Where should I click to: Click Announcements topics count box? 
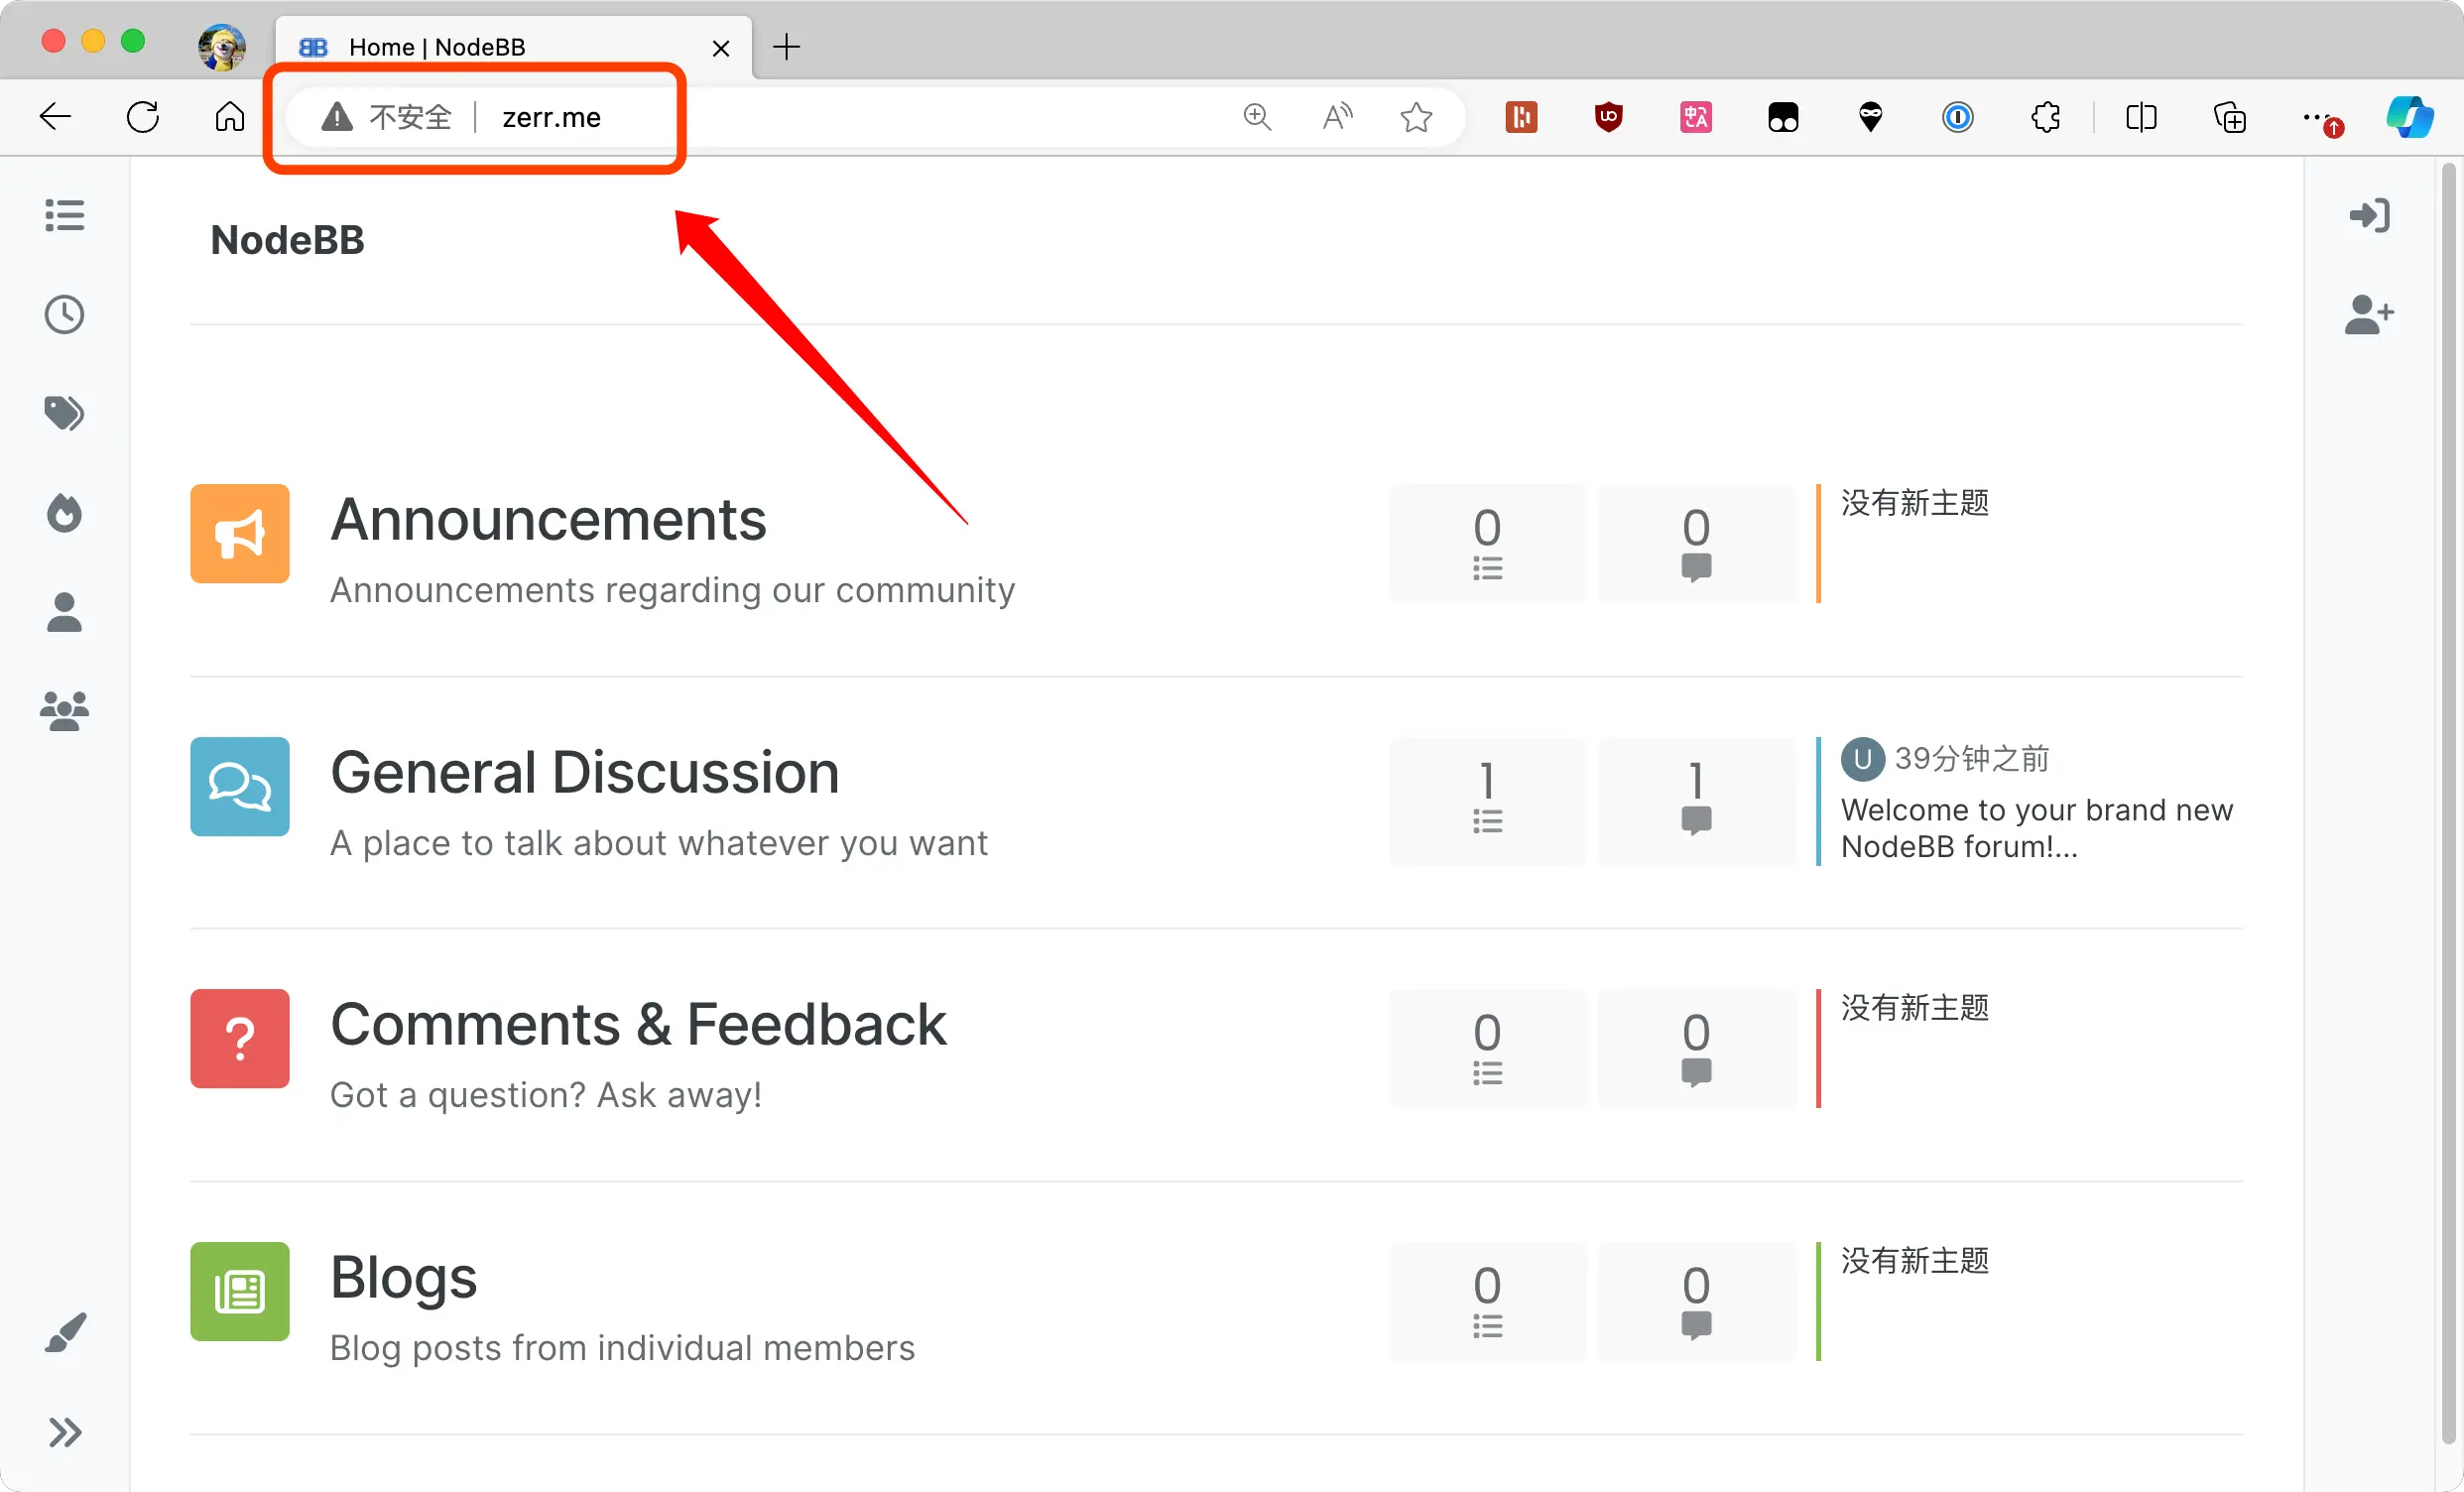point(1487,543)
